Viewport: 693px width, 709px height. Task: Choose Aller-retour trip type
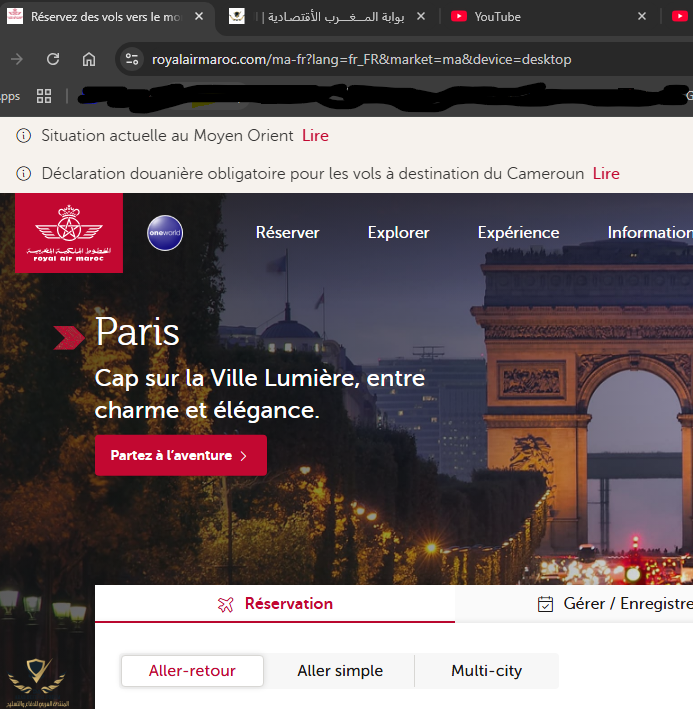tap(192, 671)
